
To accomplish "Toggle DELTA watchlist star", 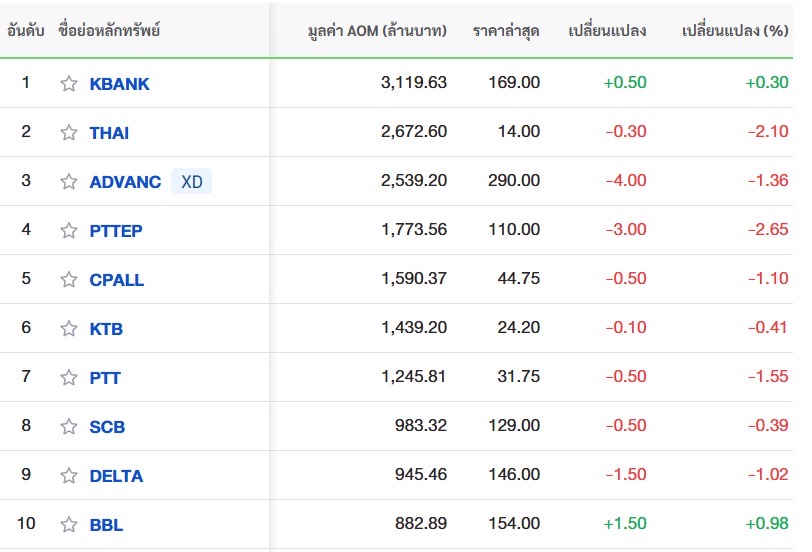I will (68, 476).
